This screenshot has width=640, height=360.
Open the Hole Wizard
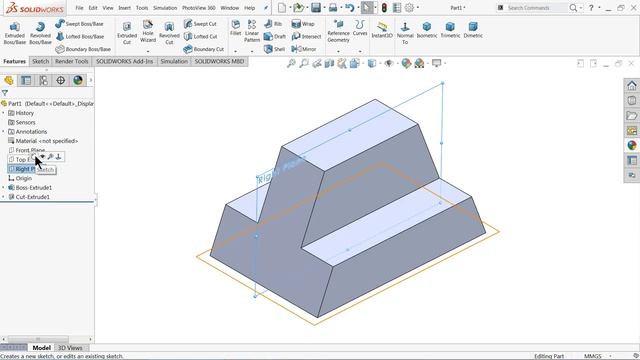tap(148, 31)
